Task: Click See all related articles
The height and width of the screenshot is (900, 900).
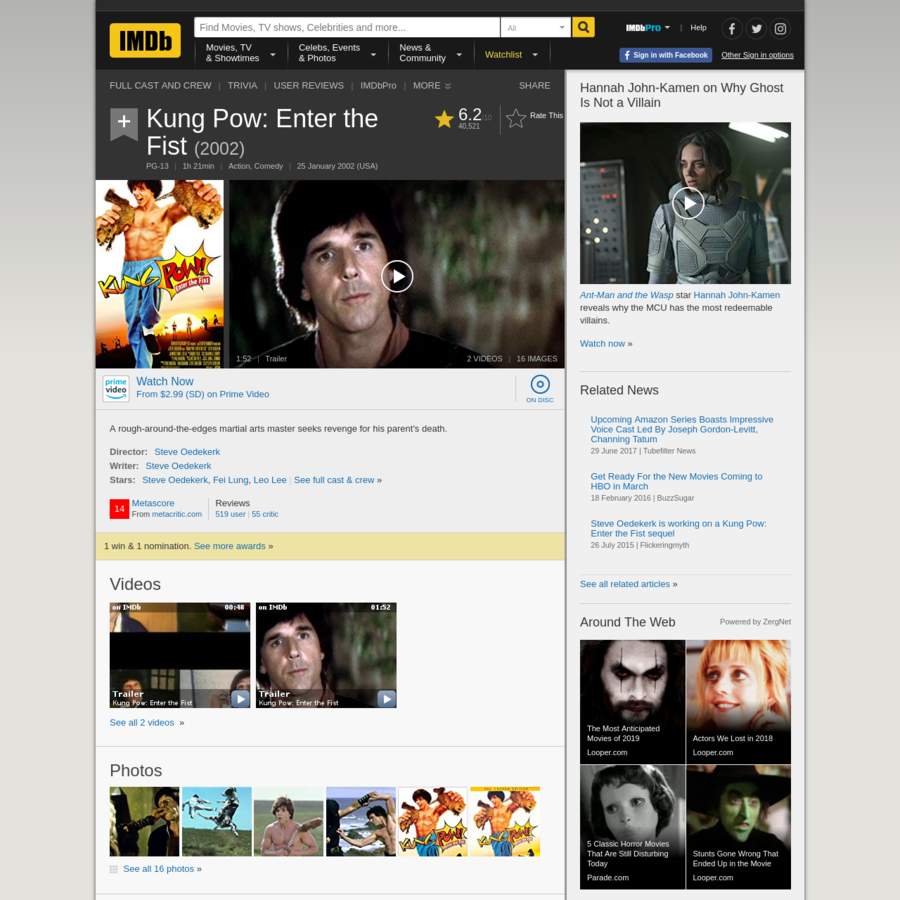Action: [x=624, y=584]
